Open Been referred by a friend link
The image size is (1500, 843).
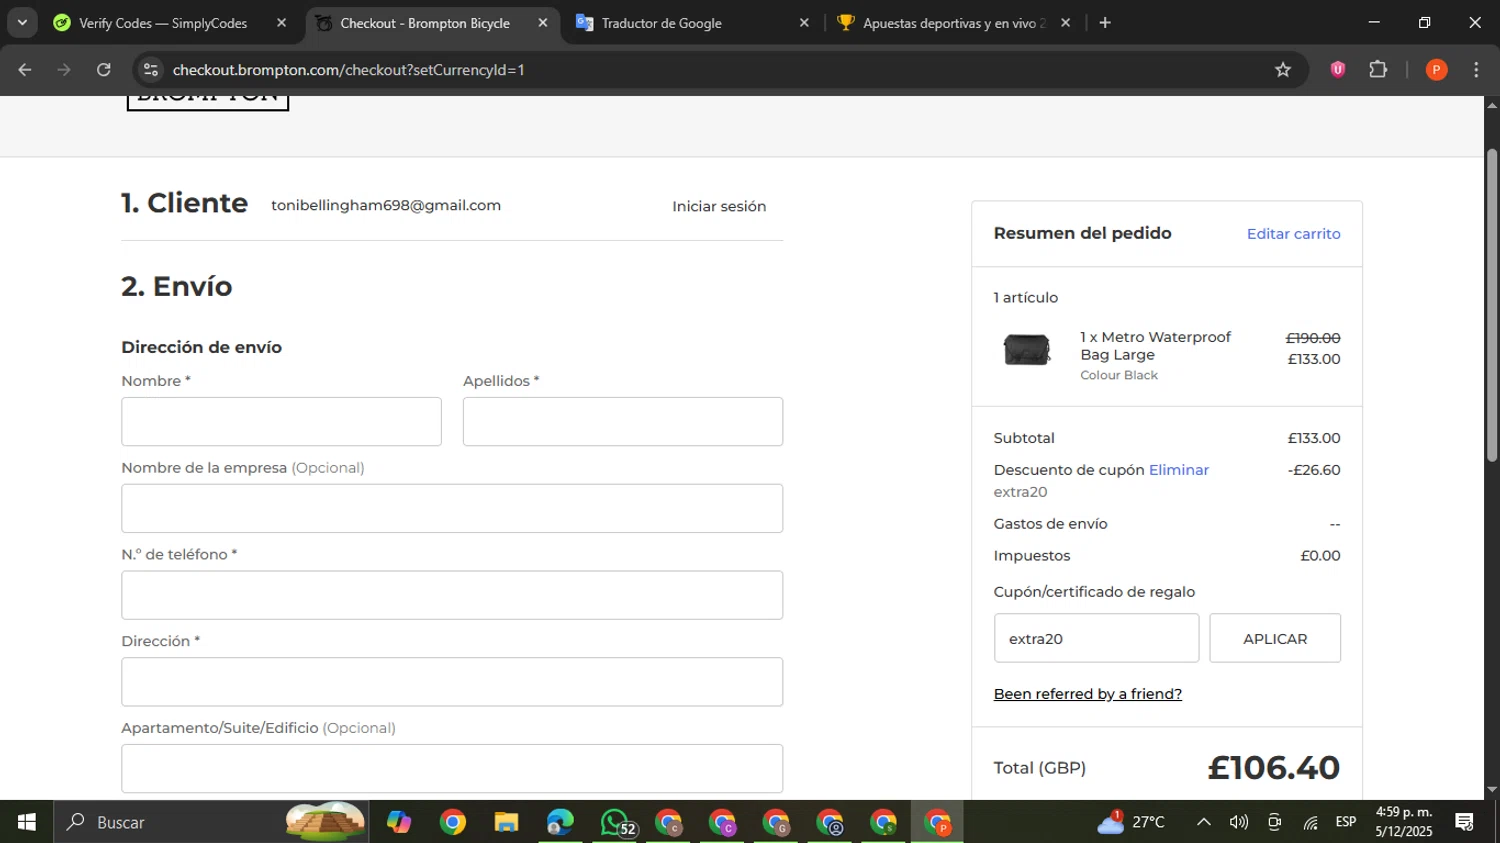pyautogui.click(x=1087, y=694)
